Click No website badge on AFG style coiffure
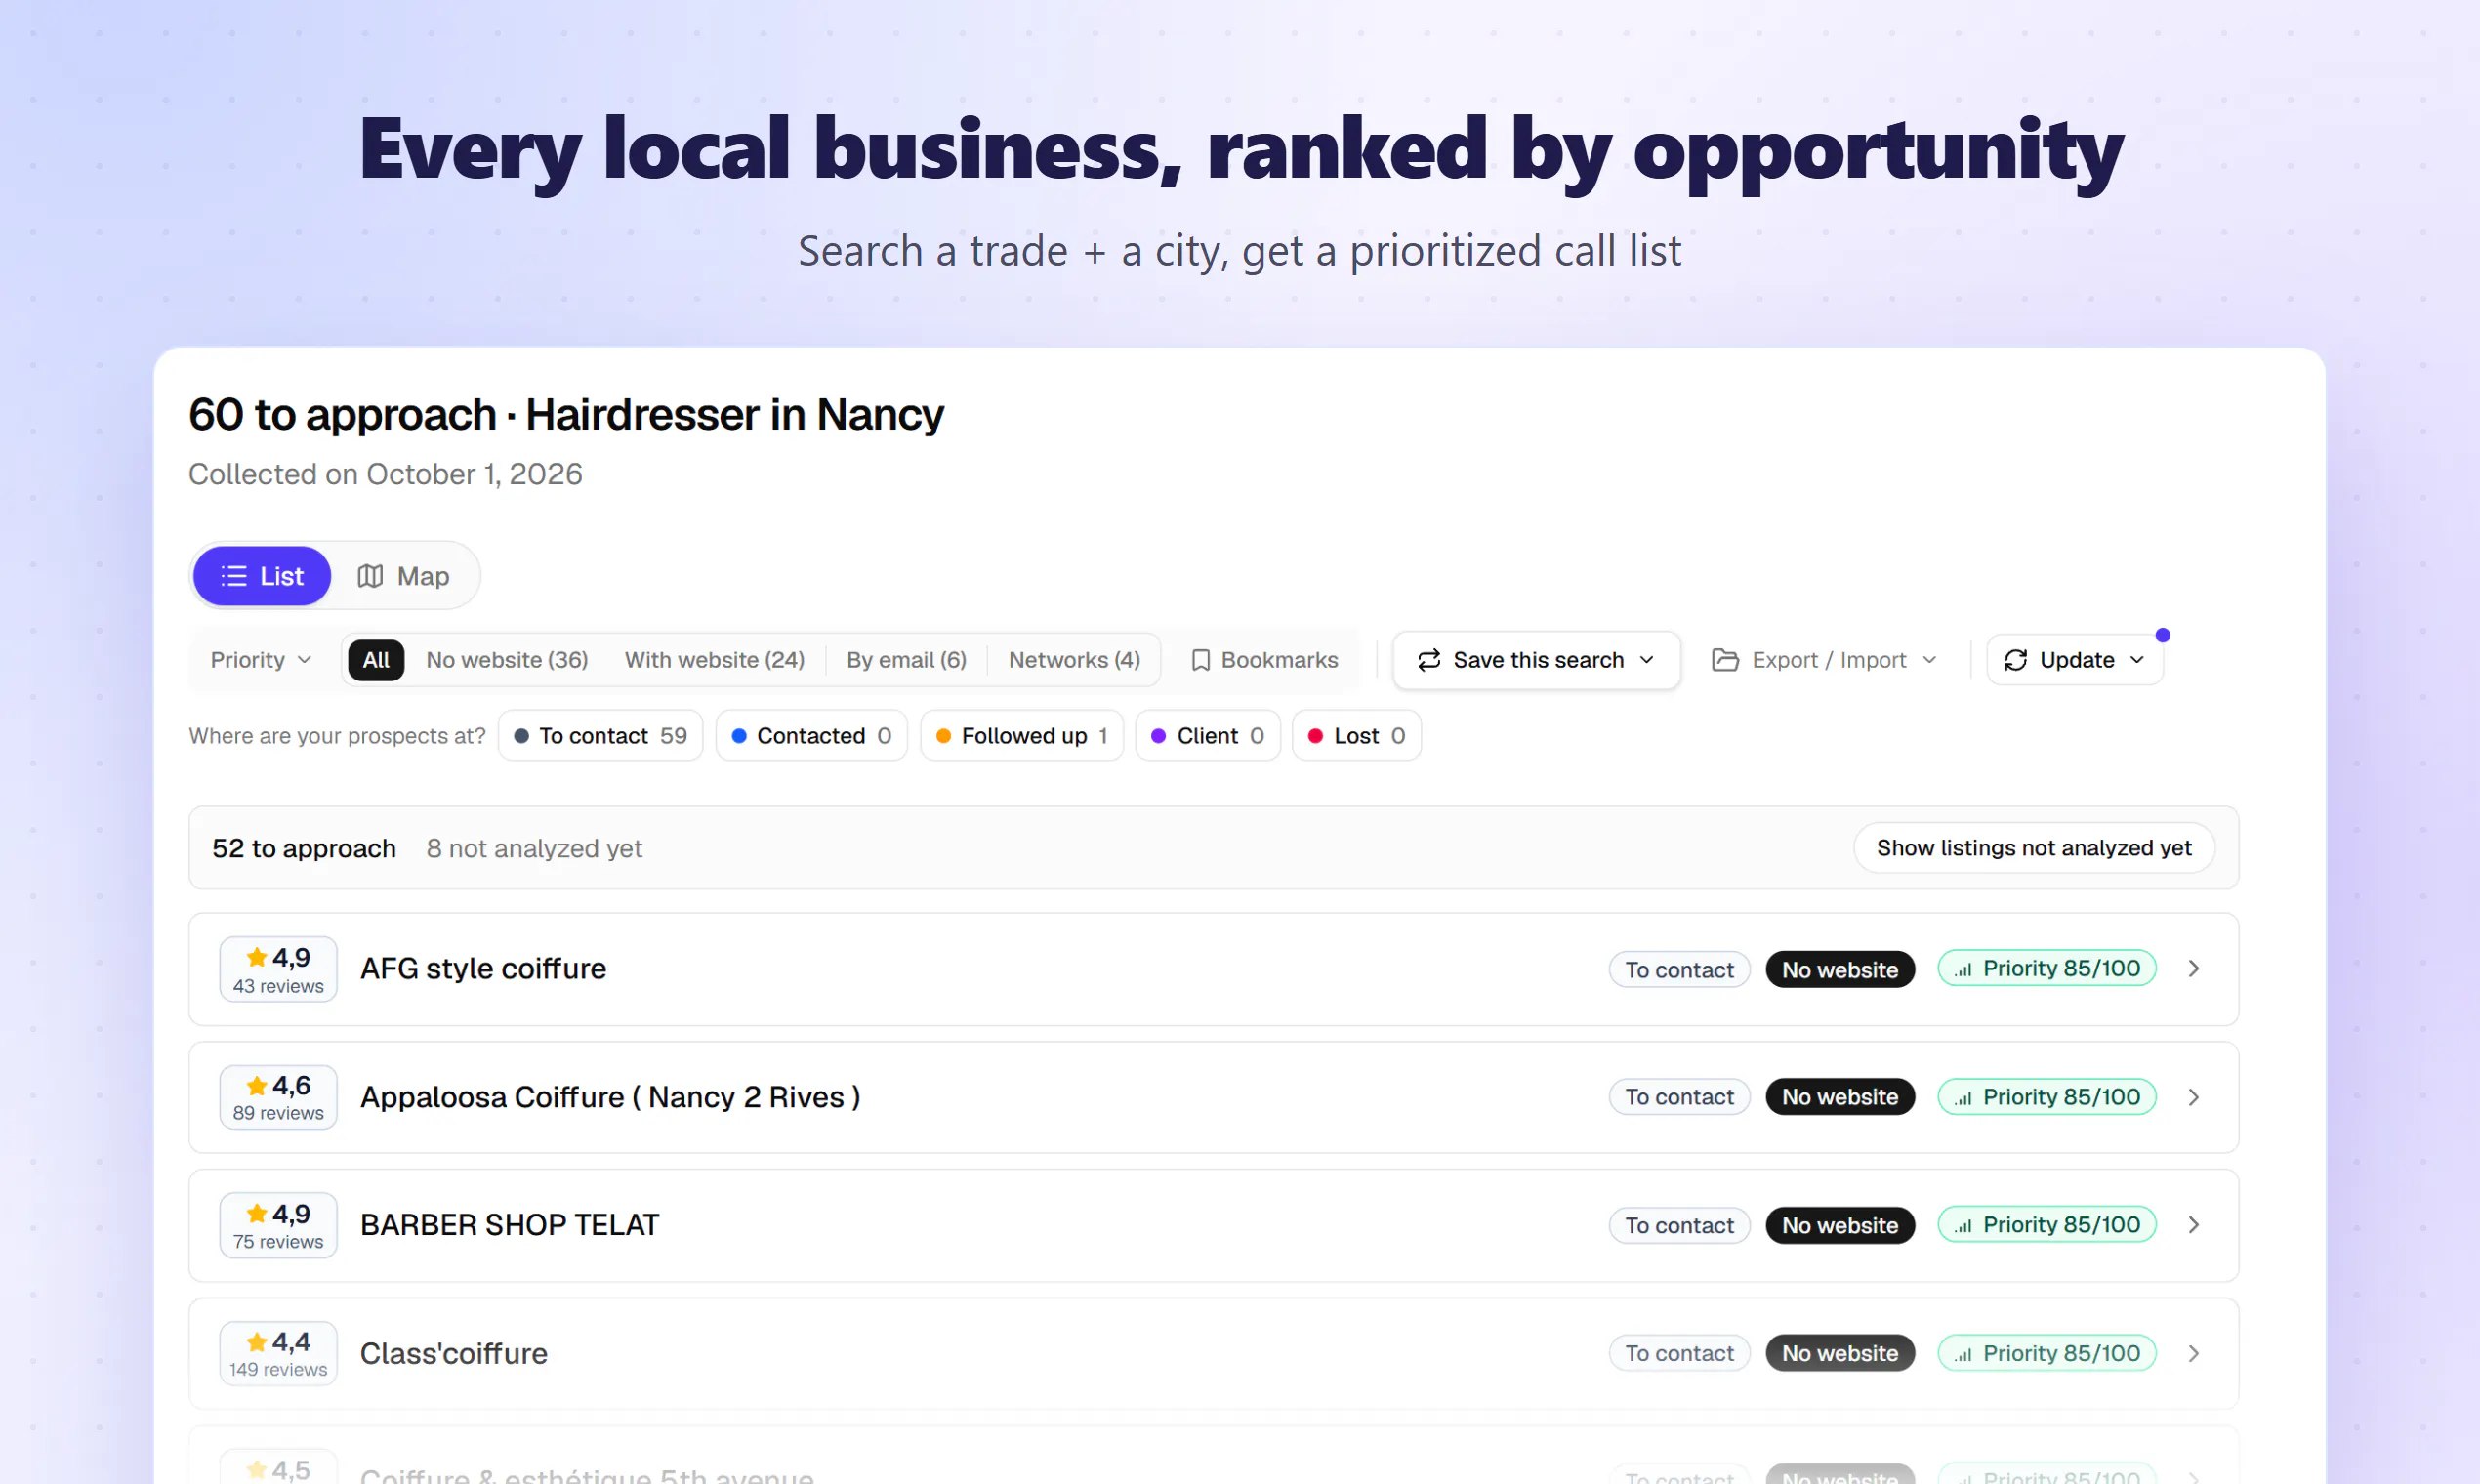Screen dimensions: 2480x1484 click(x=1840, y=969)
